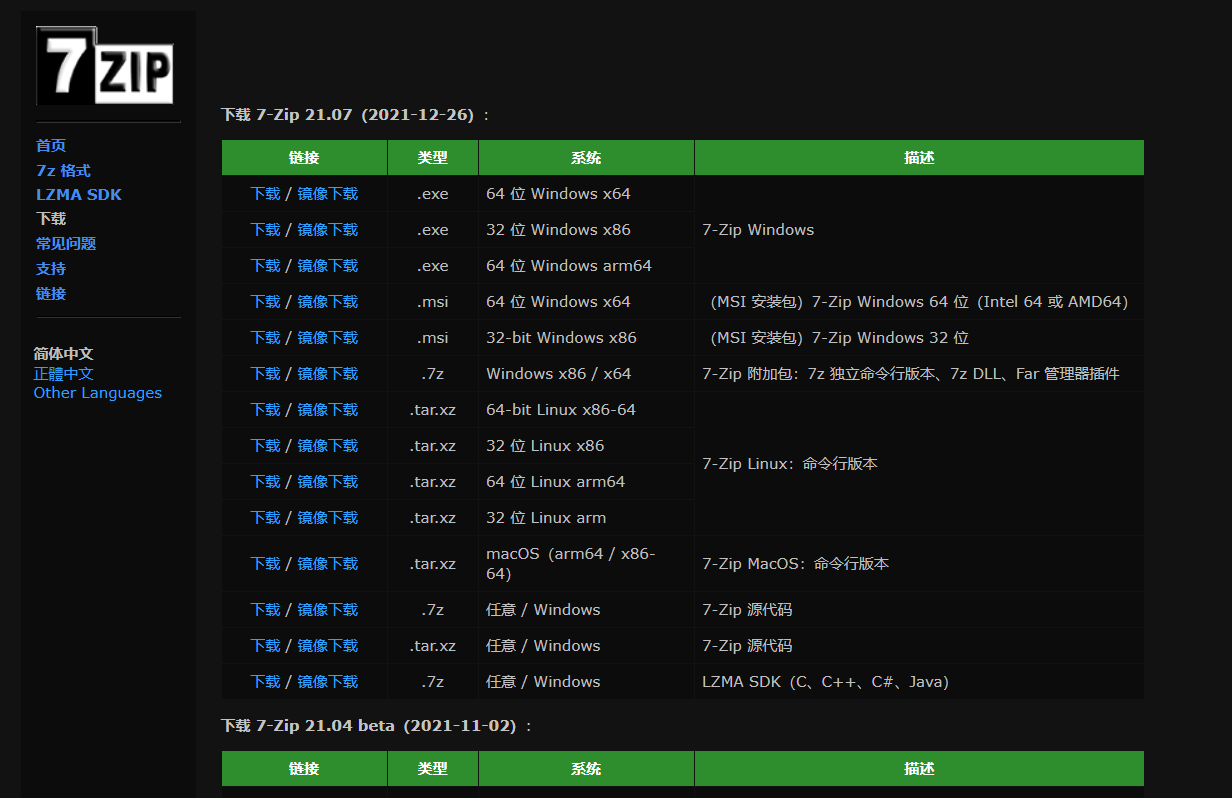Download the 64 位 Windows x64 .msi
Viewport: 1232px width, 798px height.
pos(266,302)
